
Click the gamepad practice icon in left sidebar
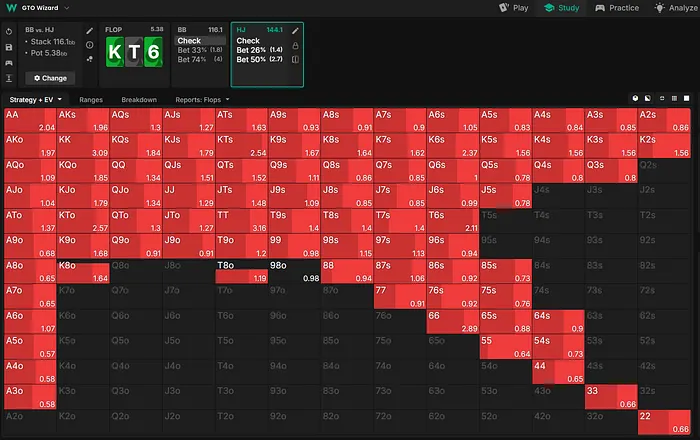pos(9,62)
